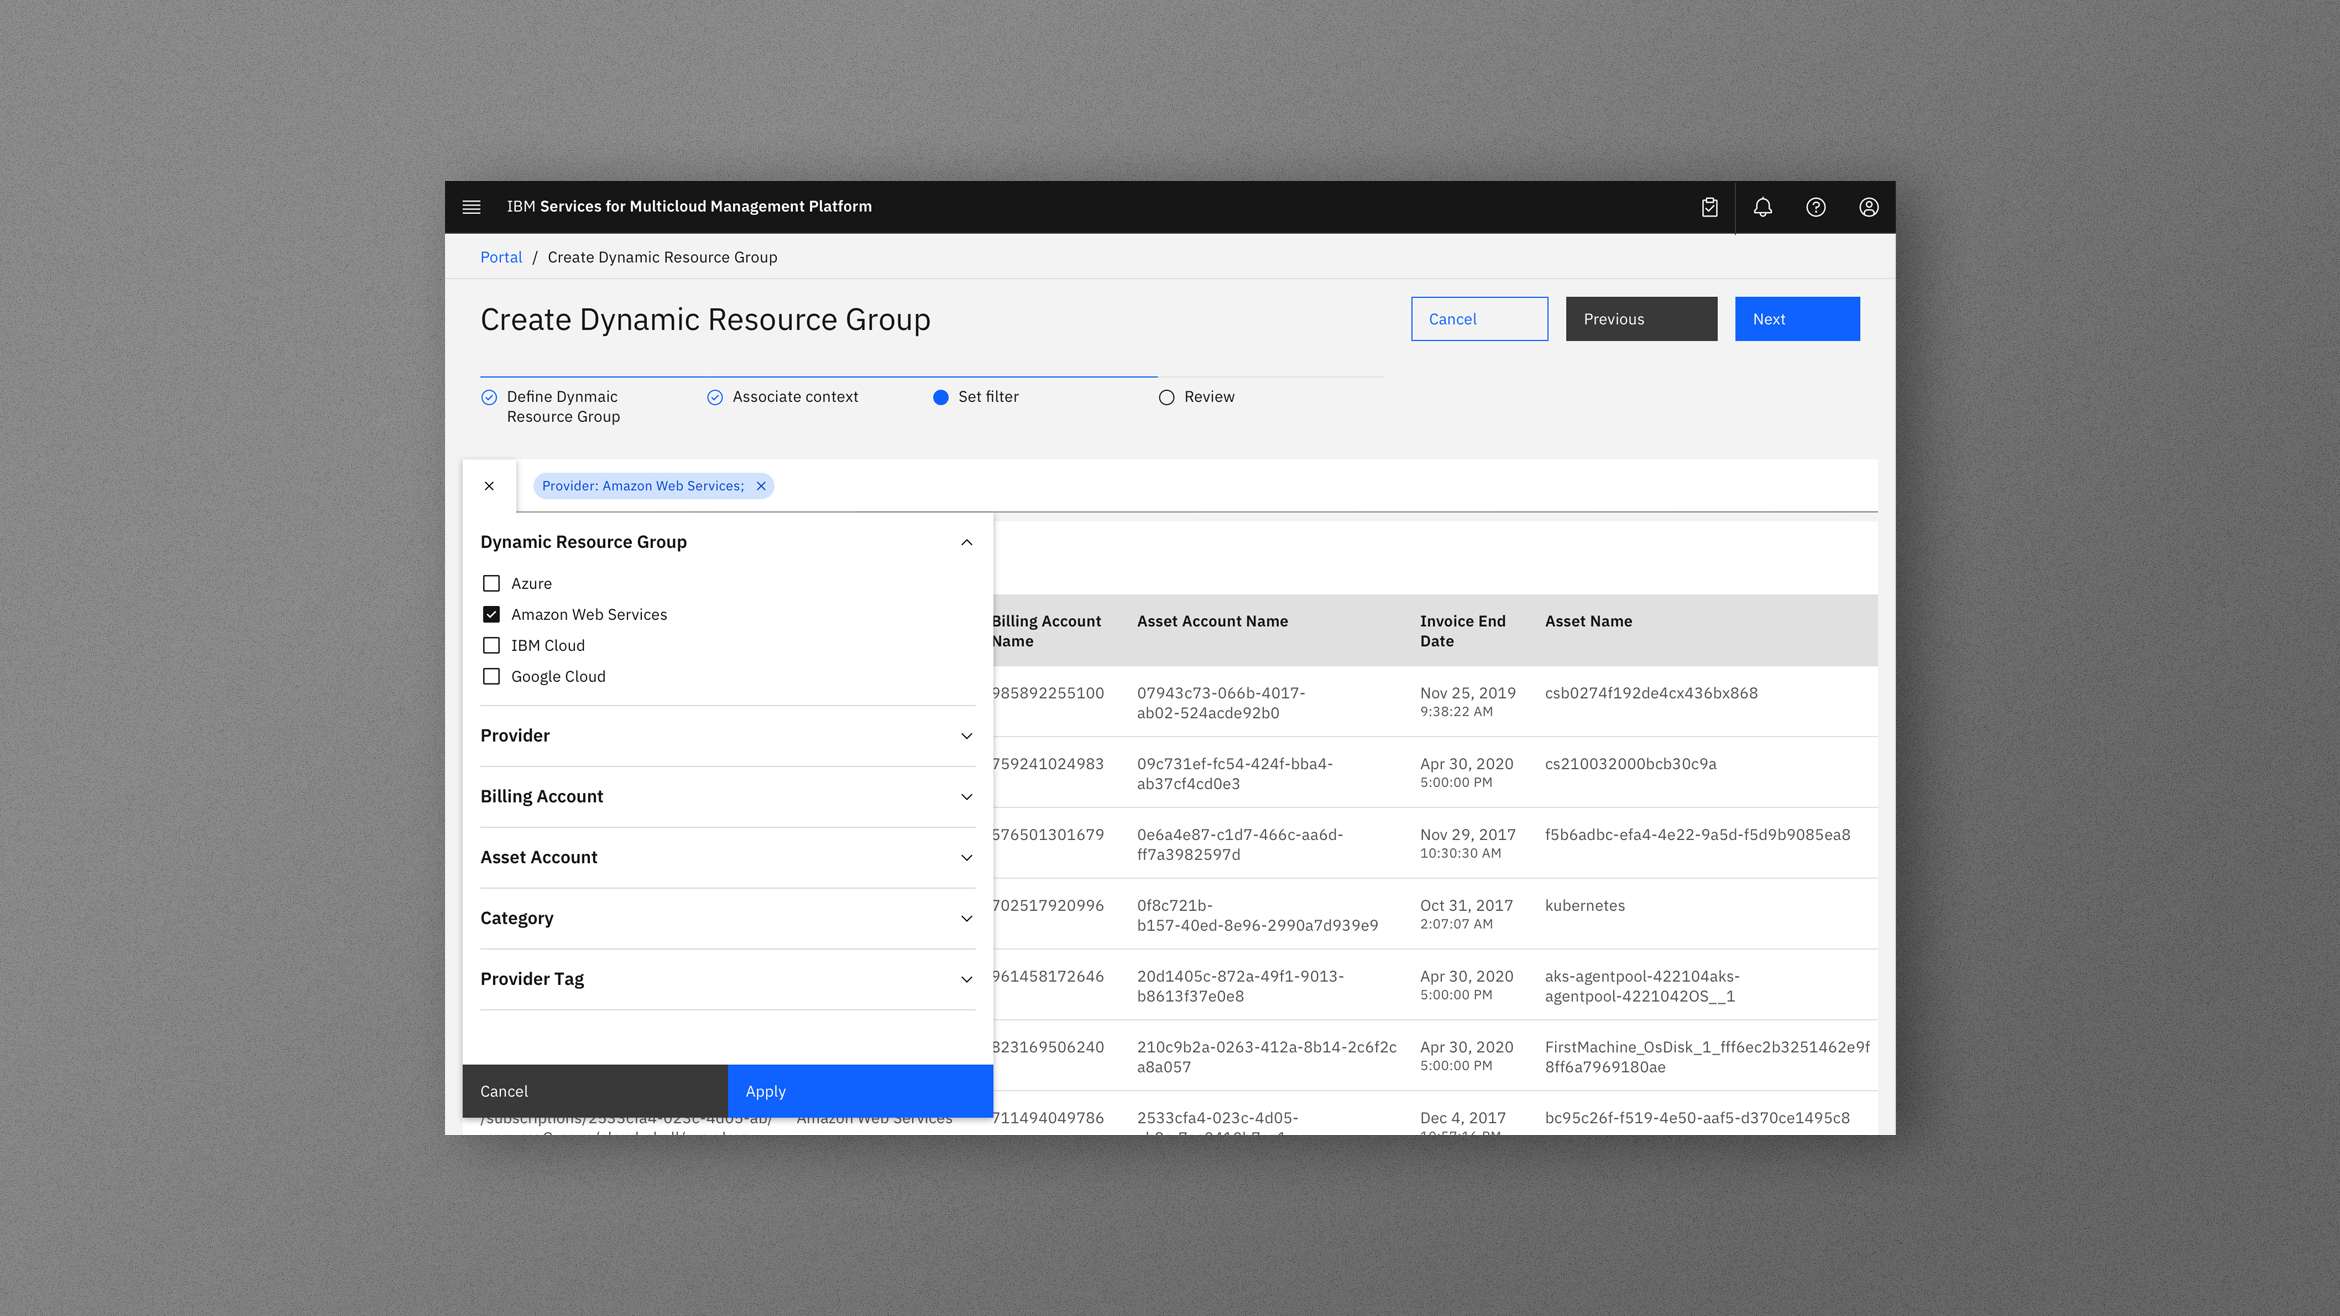This screenshot has height=1316, width=2340.
Task: Open the help question-mark icon
Action: coord(1815,207)
